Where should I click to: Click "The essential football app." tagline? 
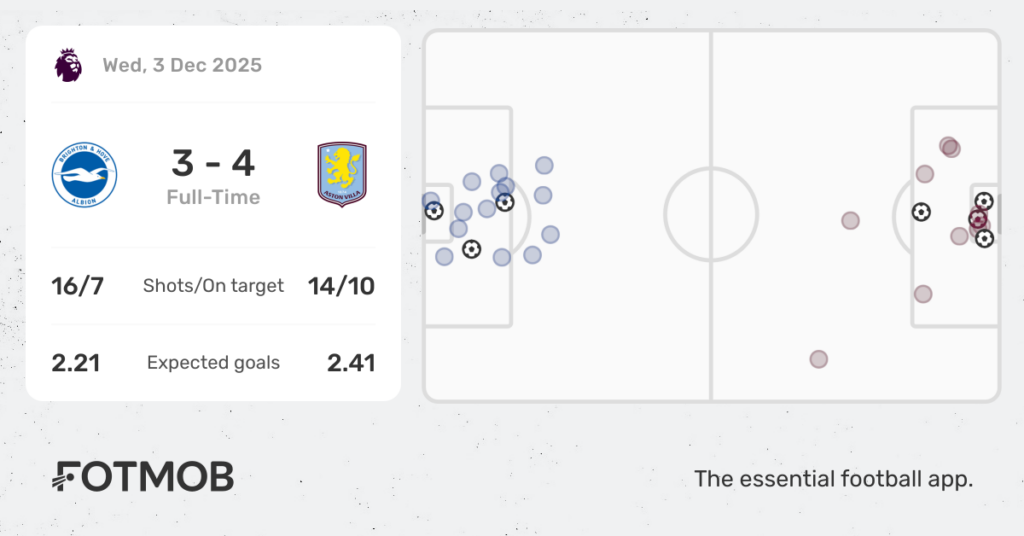833,479
